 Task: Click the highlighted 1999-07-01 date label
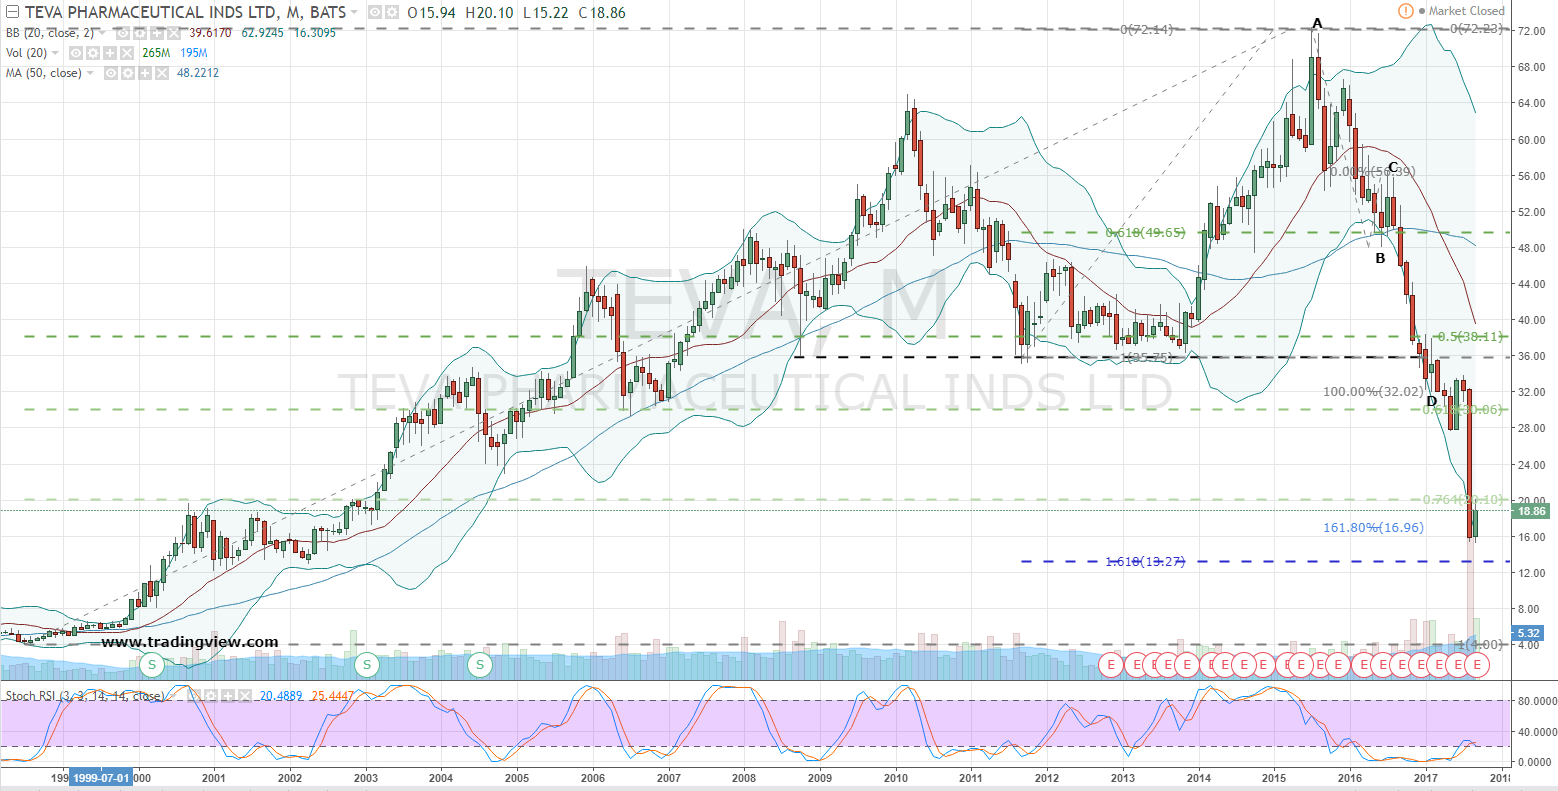[x=100, y=778]
